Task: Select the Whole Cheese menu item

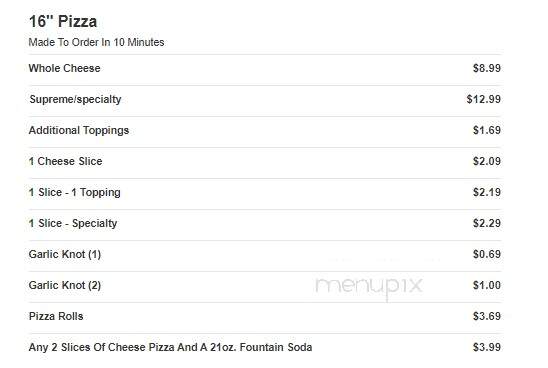Action: (64, 68)
